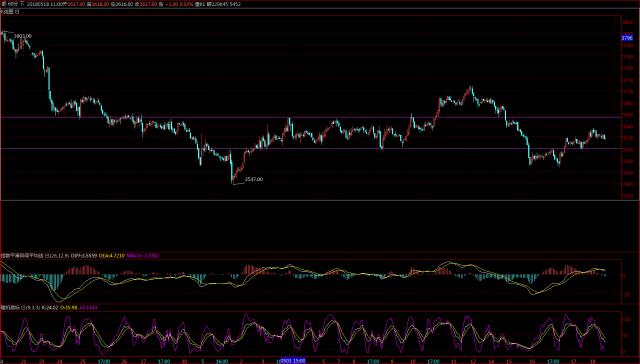Click the yellow DEA value label
The width and height of the screenshot is (640, 364).
(111, 256)
